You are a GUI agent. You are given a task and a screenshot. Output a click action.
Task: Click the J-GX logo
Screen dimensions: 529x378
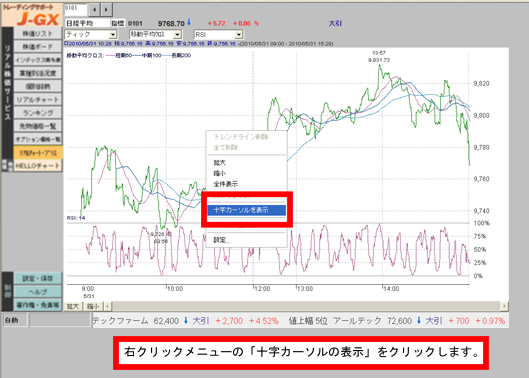32,15
